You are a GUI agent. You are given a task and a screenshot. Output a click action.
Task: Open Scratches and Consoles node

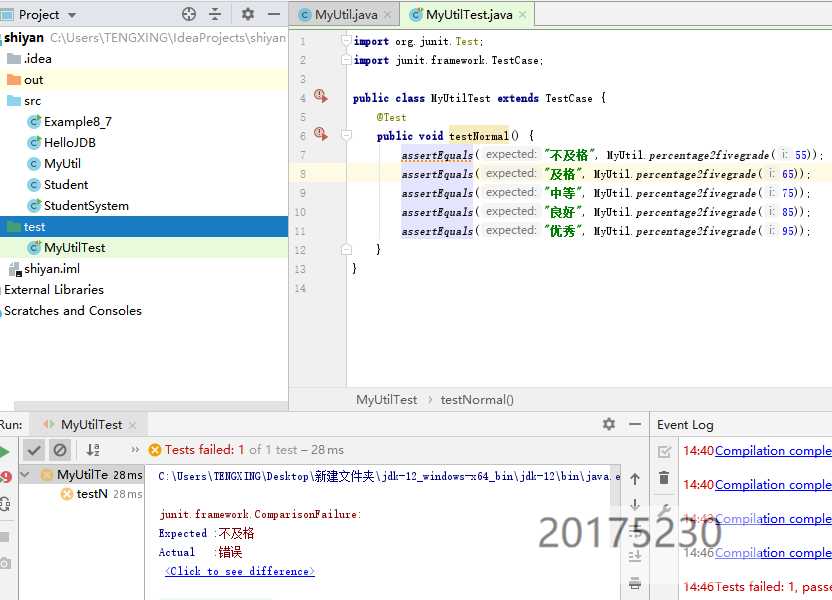point(73,311)
